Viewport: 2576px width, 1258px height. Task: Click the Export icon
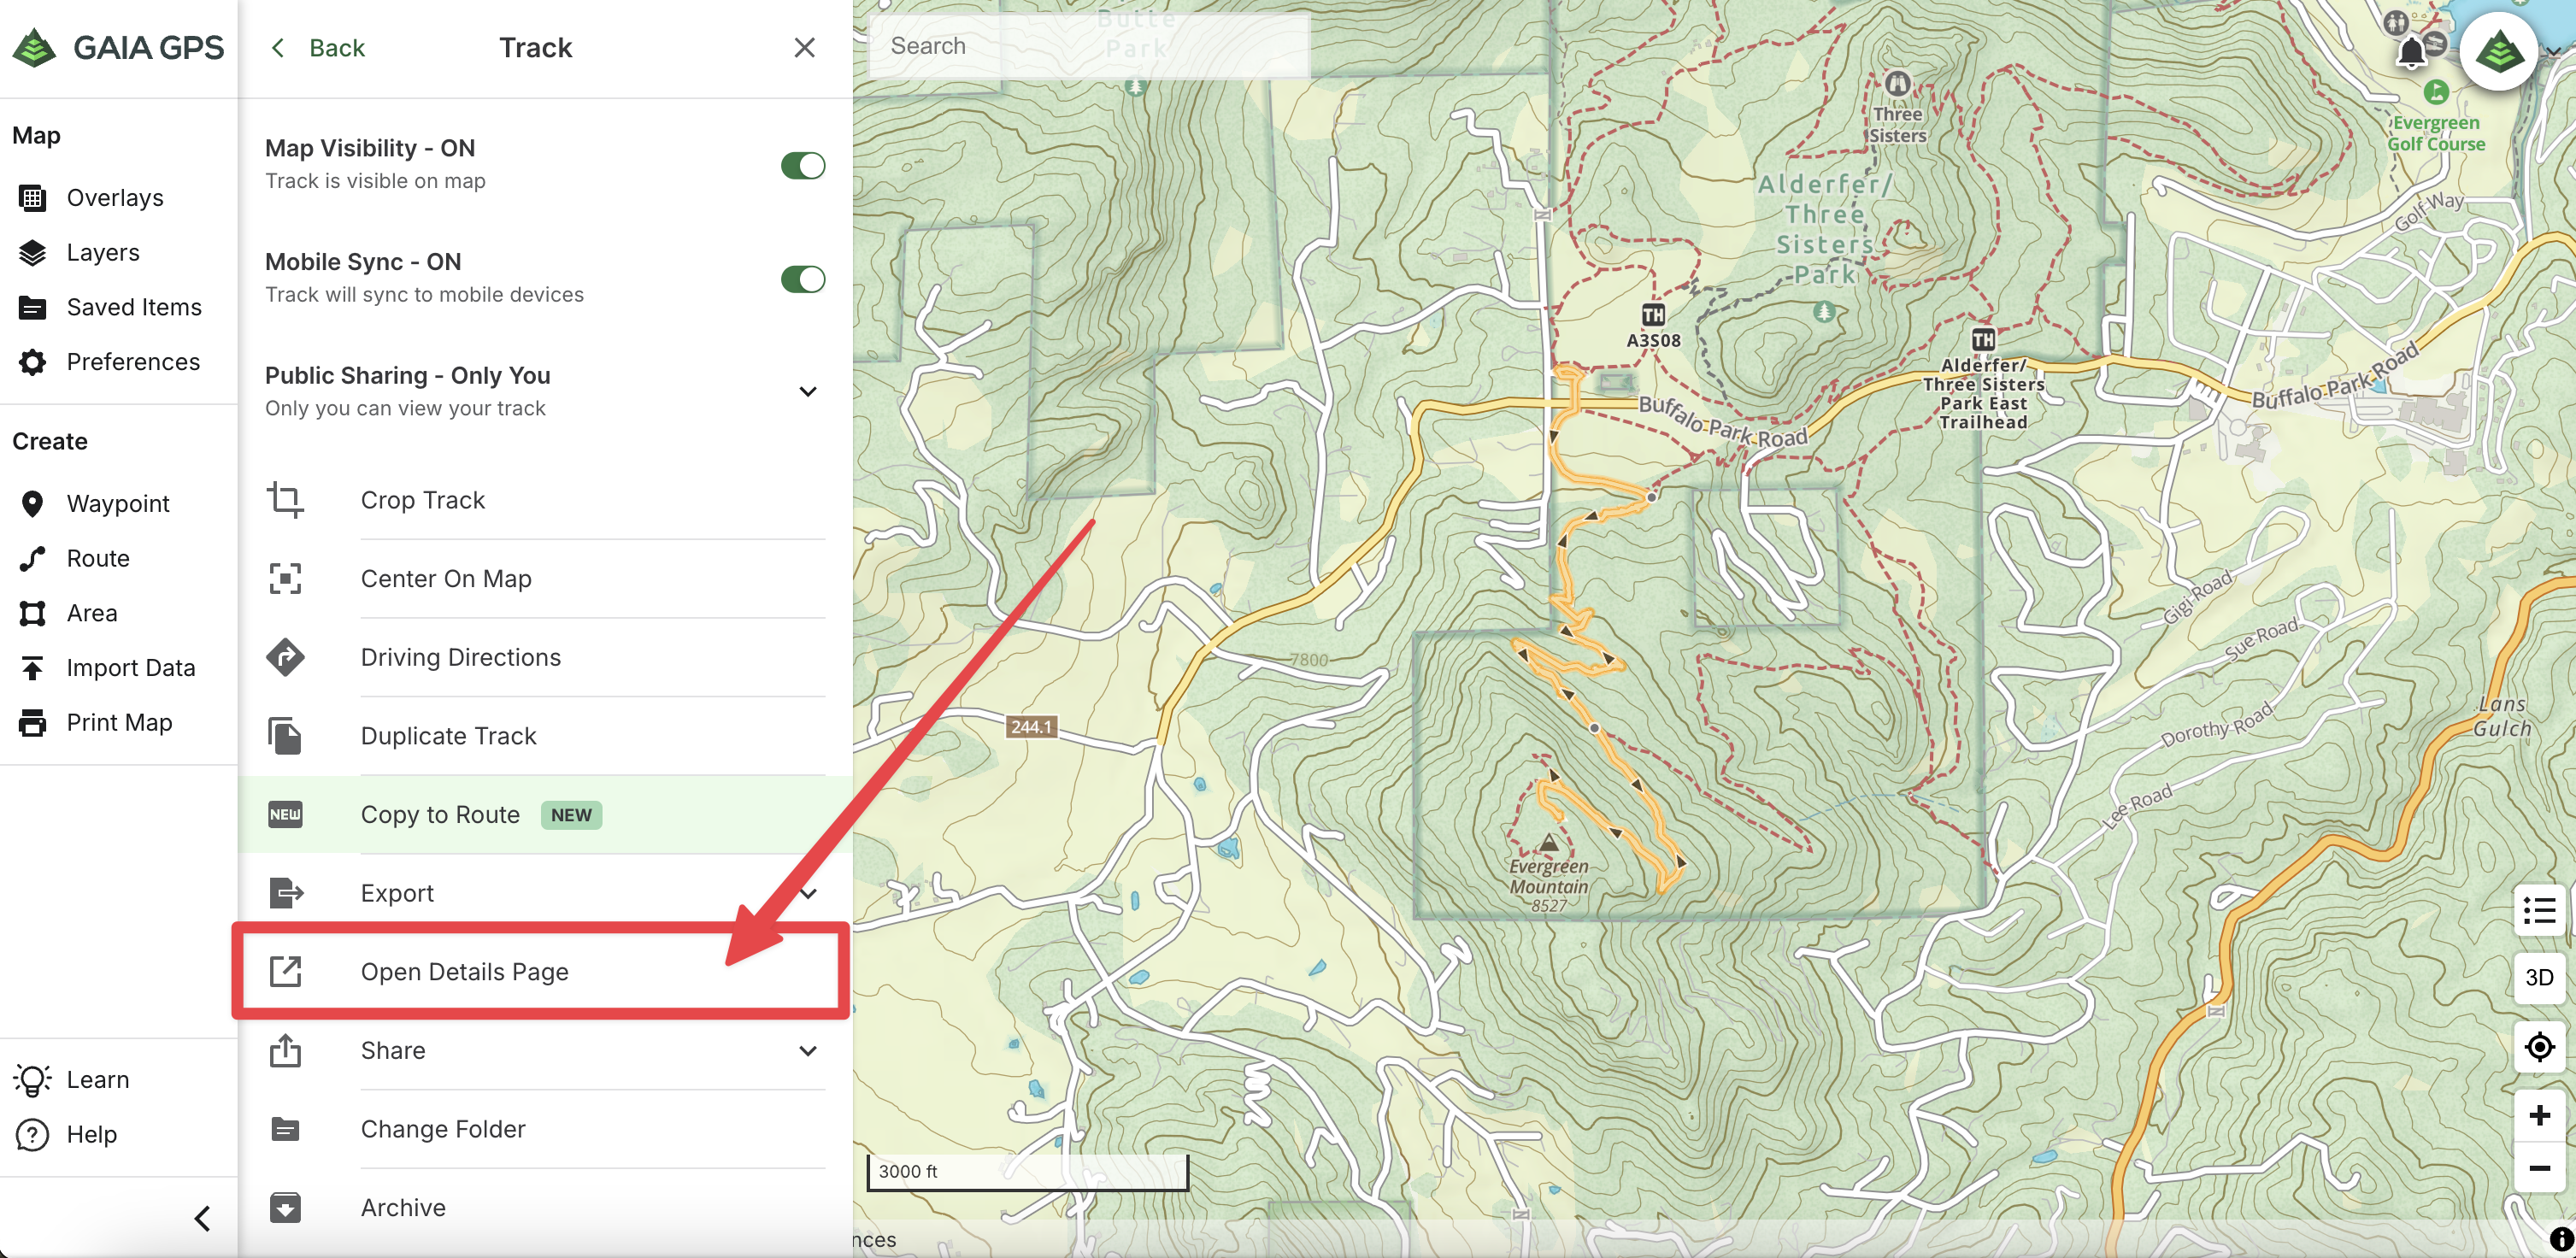point(286,893)
